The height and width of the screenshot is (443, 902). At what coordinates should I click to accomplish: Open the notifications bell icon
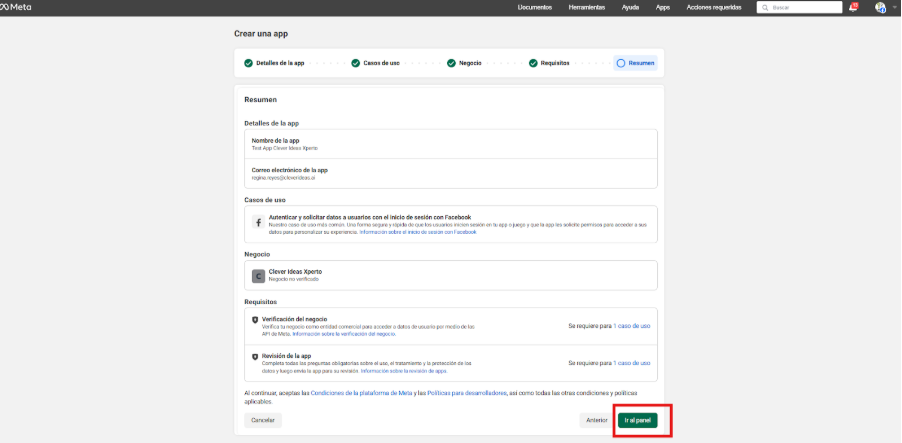[x=853, y=7]
